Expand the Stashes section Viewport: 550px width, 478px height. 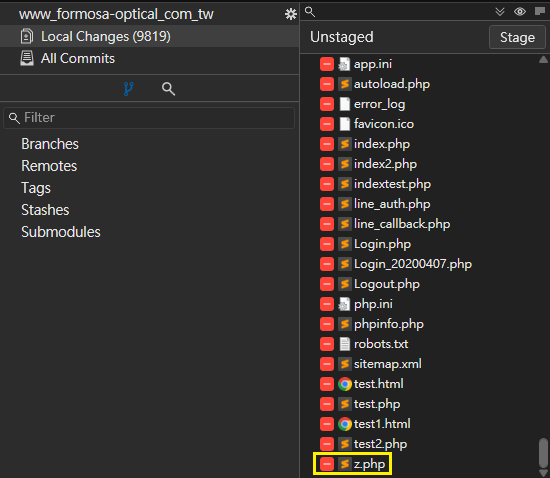coord(45,210)
